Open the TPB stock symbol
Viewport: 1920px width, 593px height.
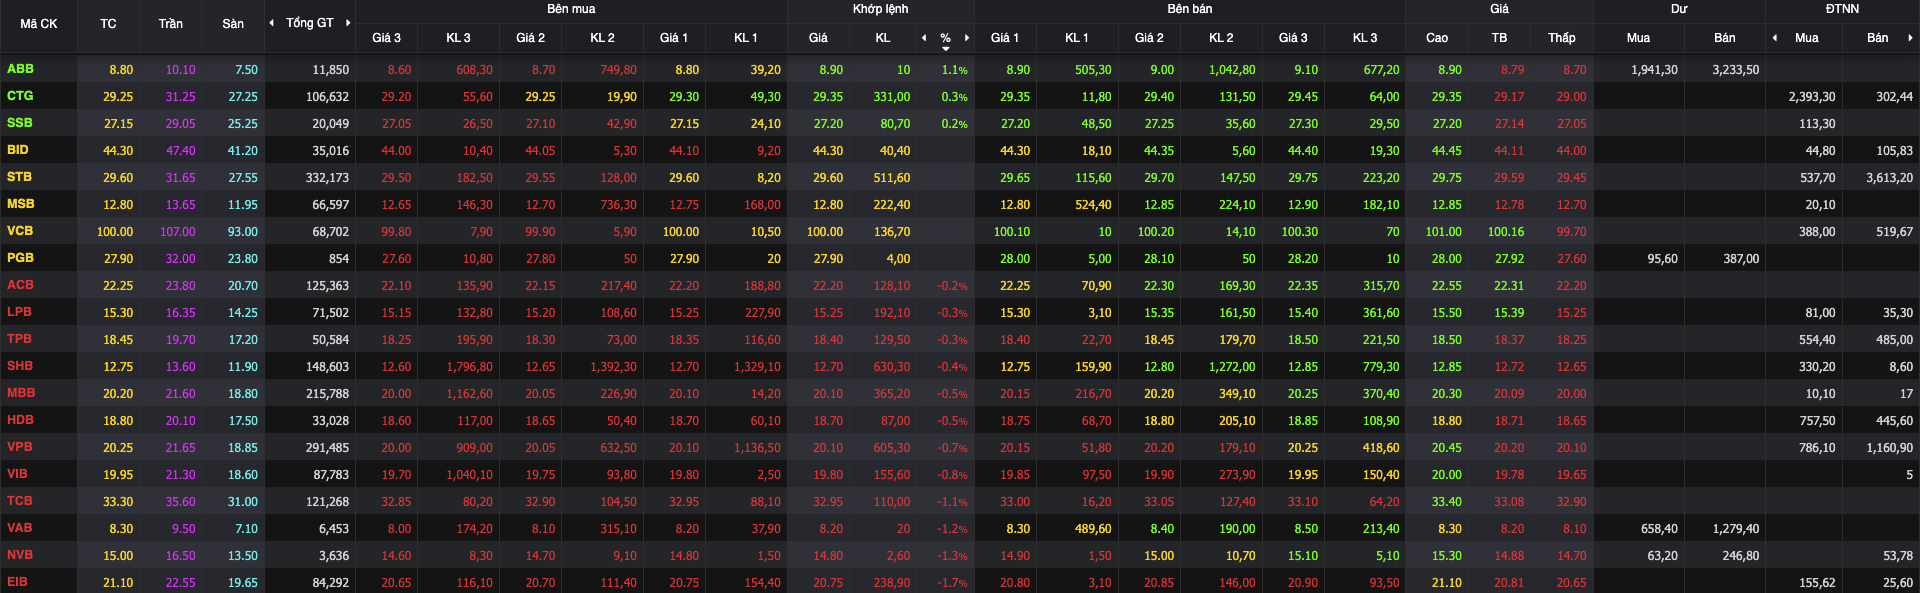click(x=20, y=339)
